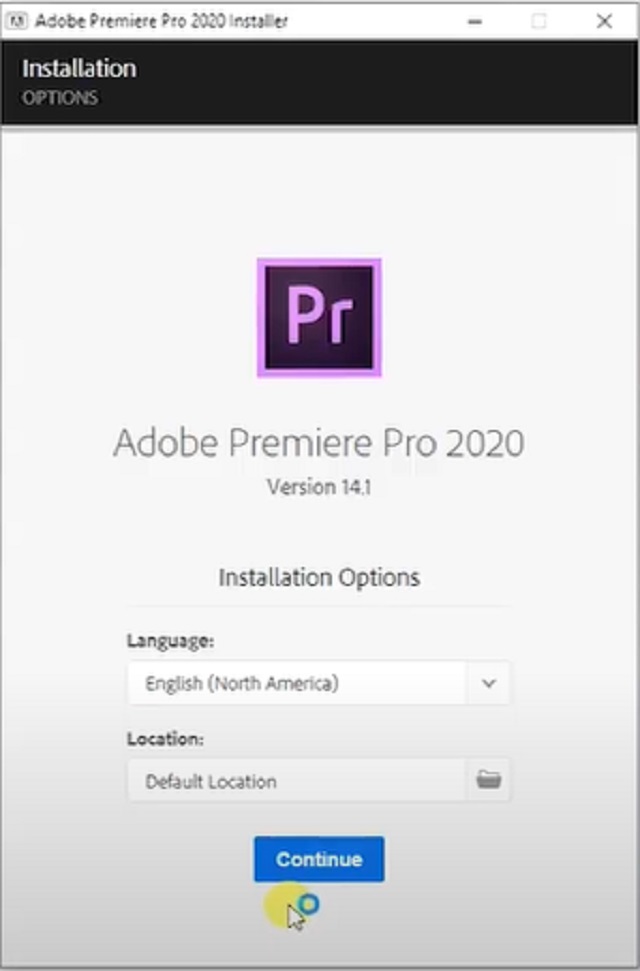Image resolution: width=640 pixels, height=971 pixels.
Task: Select the purple Pr application badge
Action: point(318,315)
